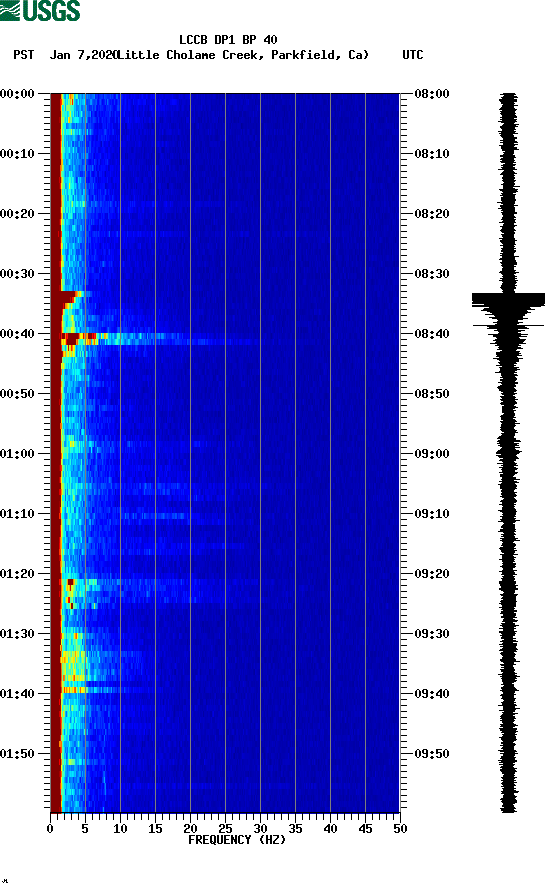Click the '01:20' PST time label
The image size is (552, 892).
click(17, 574)
